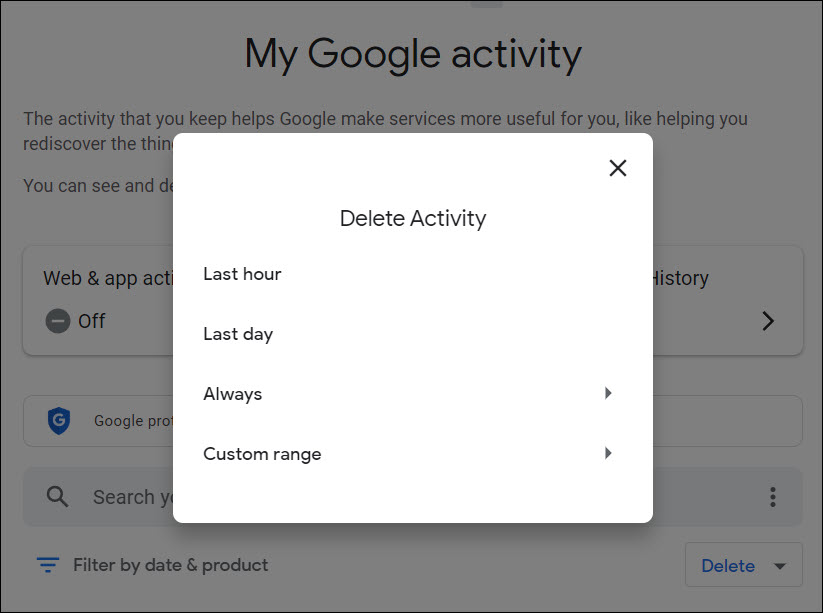Open the three-dot overflow menu

tap(772, 496)
